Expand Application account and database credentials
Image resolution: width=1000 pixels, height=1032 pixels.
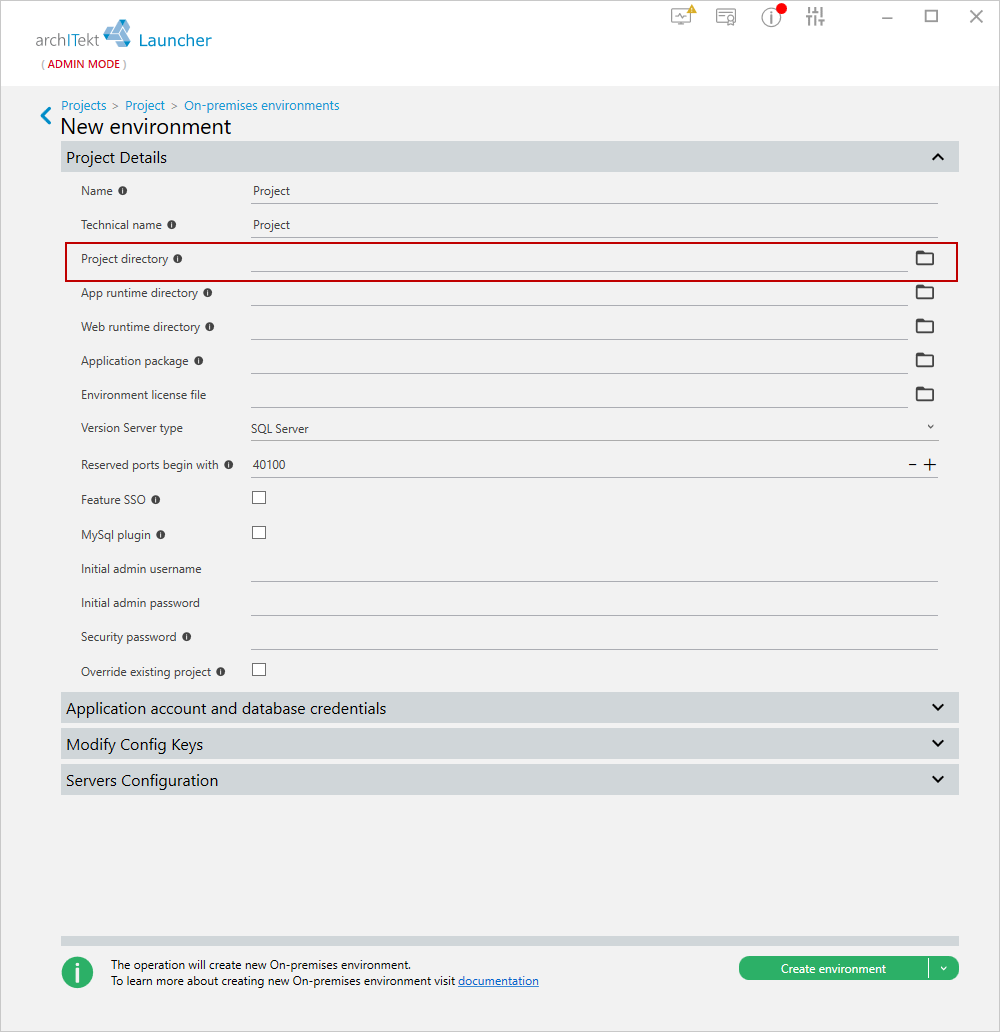pyautogui.click(x=510, y=708)
